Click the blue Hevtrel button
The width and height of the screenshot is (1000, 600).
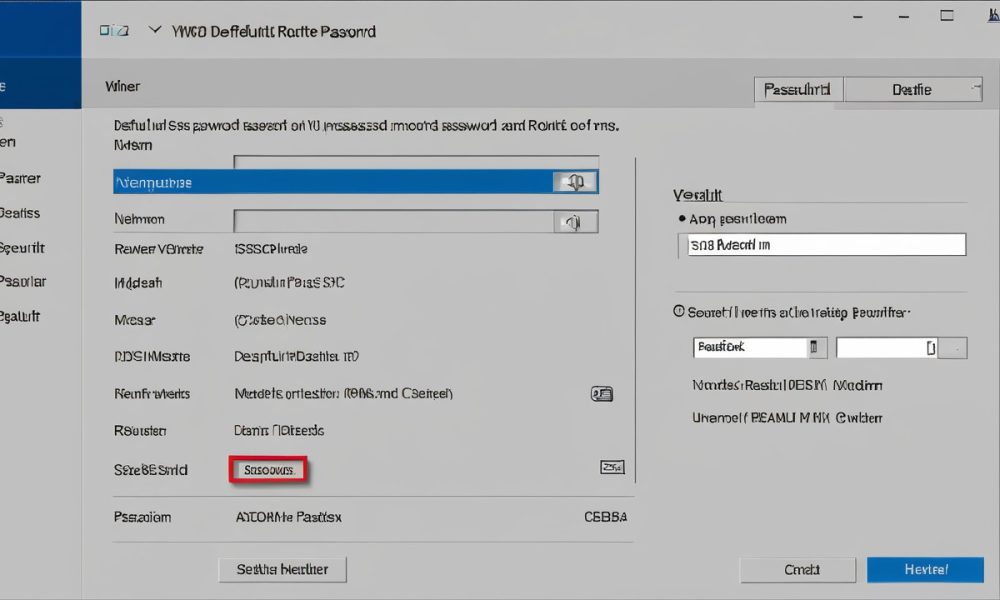pos(925,569)
